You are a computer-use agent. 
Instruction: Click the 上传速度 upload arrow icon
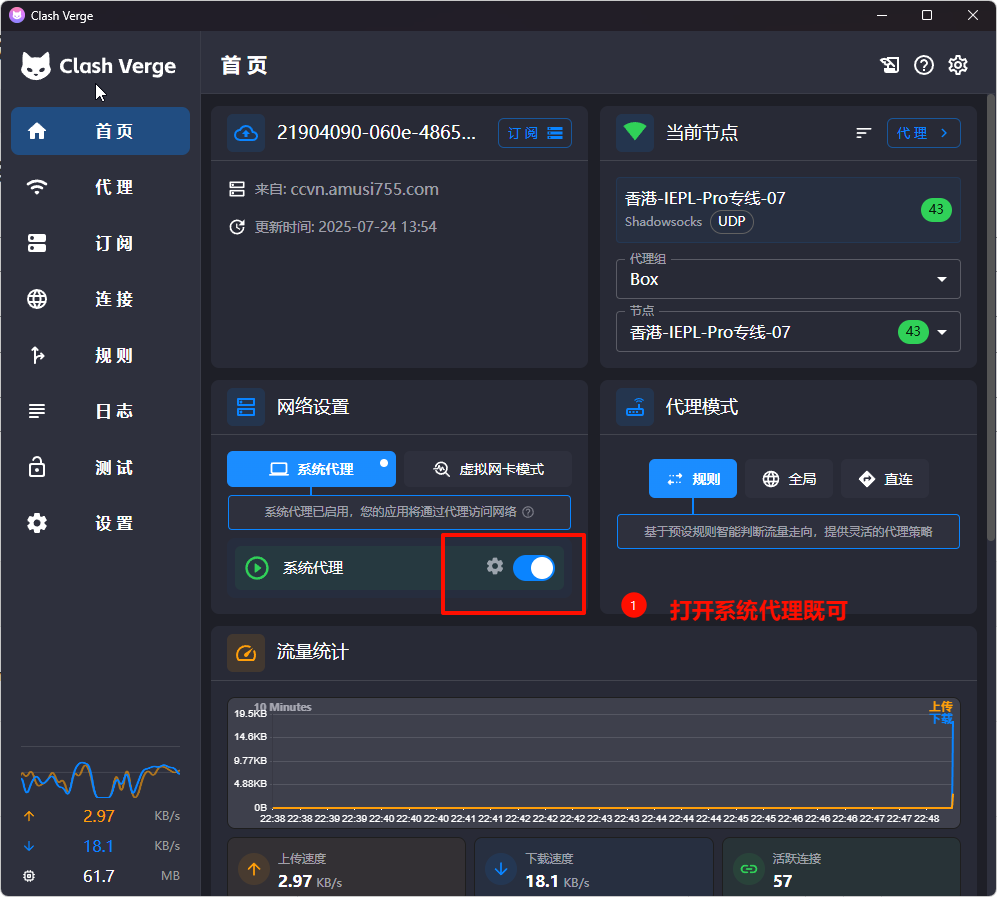pos(254,869)
